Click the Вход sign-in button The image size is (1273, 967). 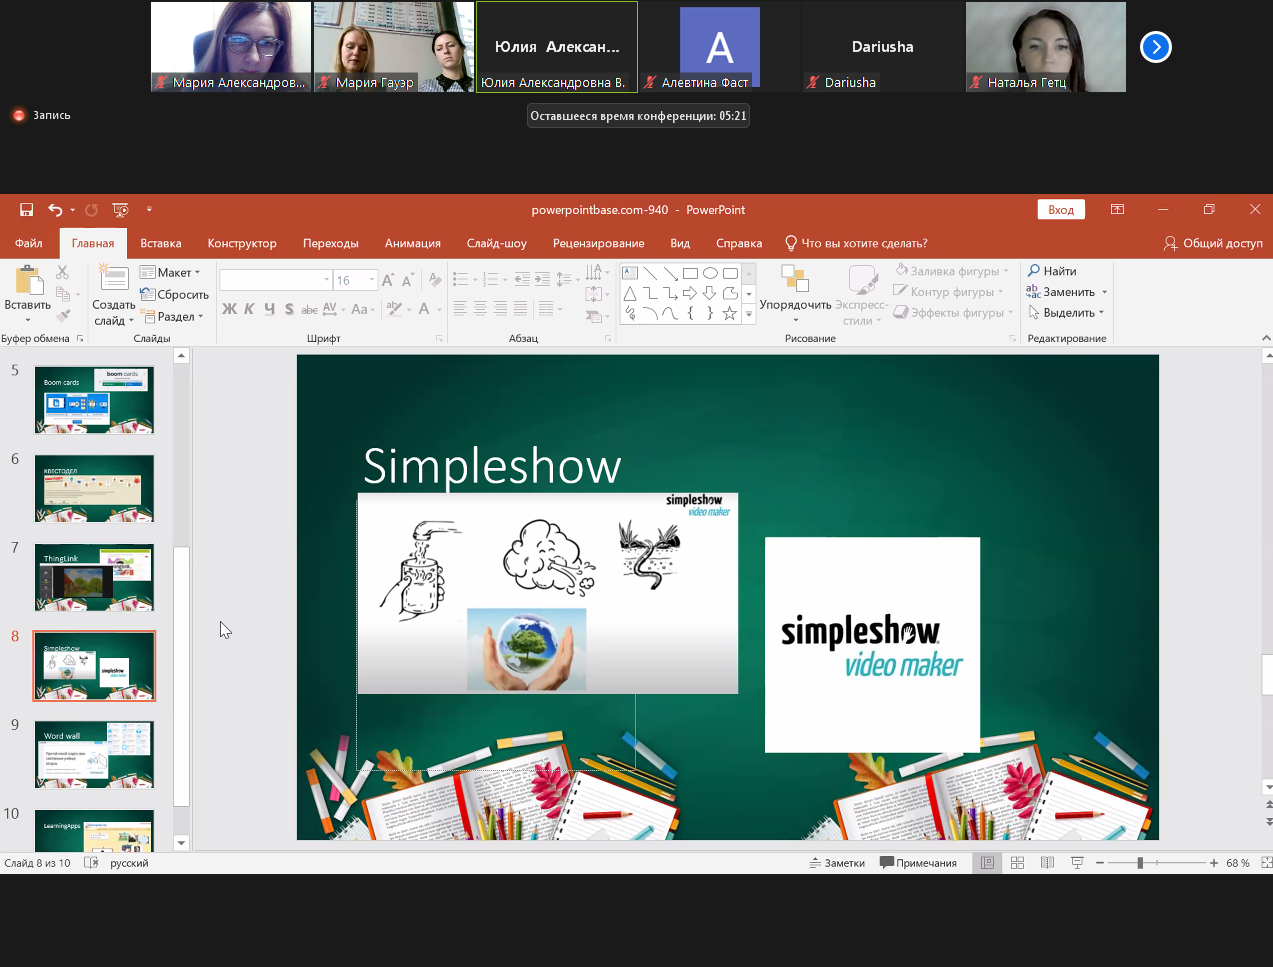1061,210
